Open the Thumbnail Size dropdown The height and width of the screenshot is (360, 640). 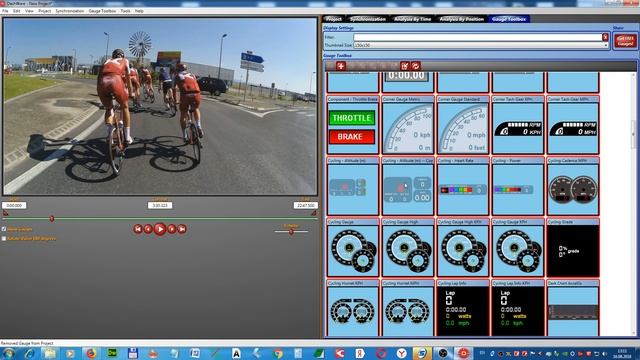(x=481, y=45)
